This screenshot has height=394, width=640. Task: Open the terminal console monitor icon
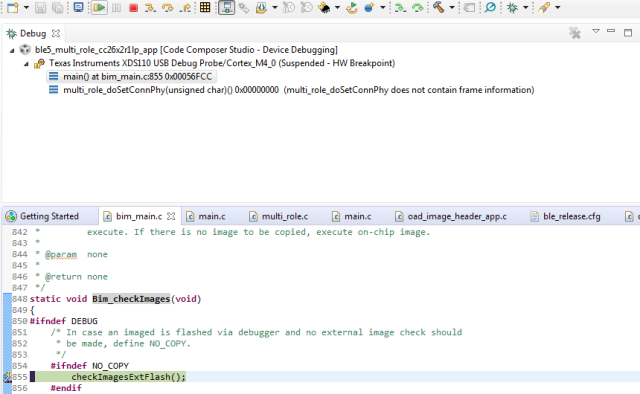coord(78,7)
